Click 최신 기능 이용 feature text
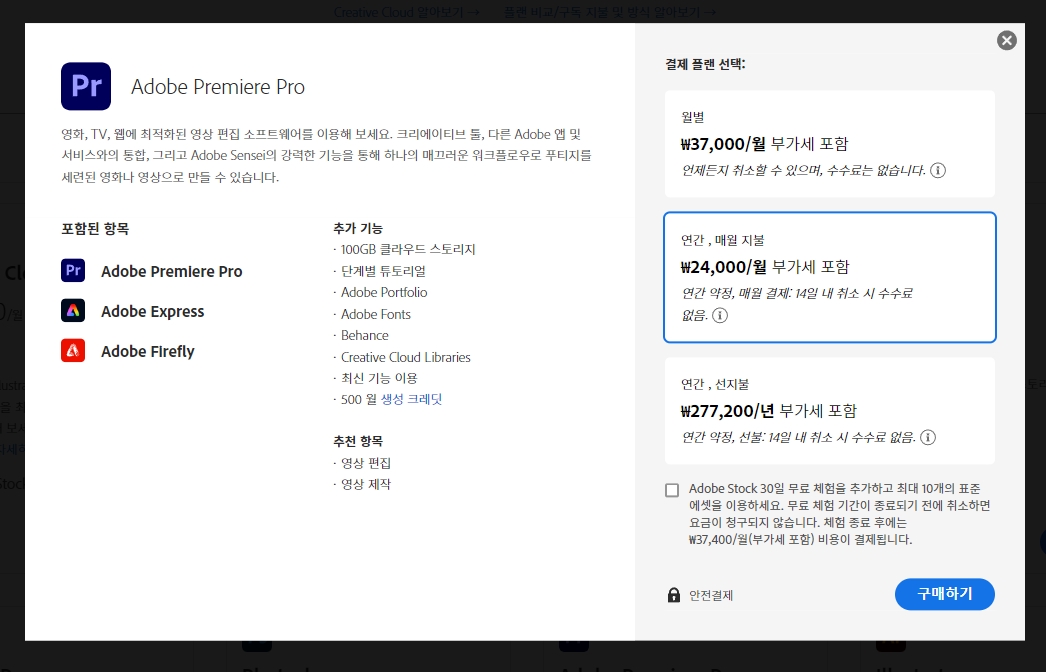Screen dimensions: 1046x672 point(379,378)
